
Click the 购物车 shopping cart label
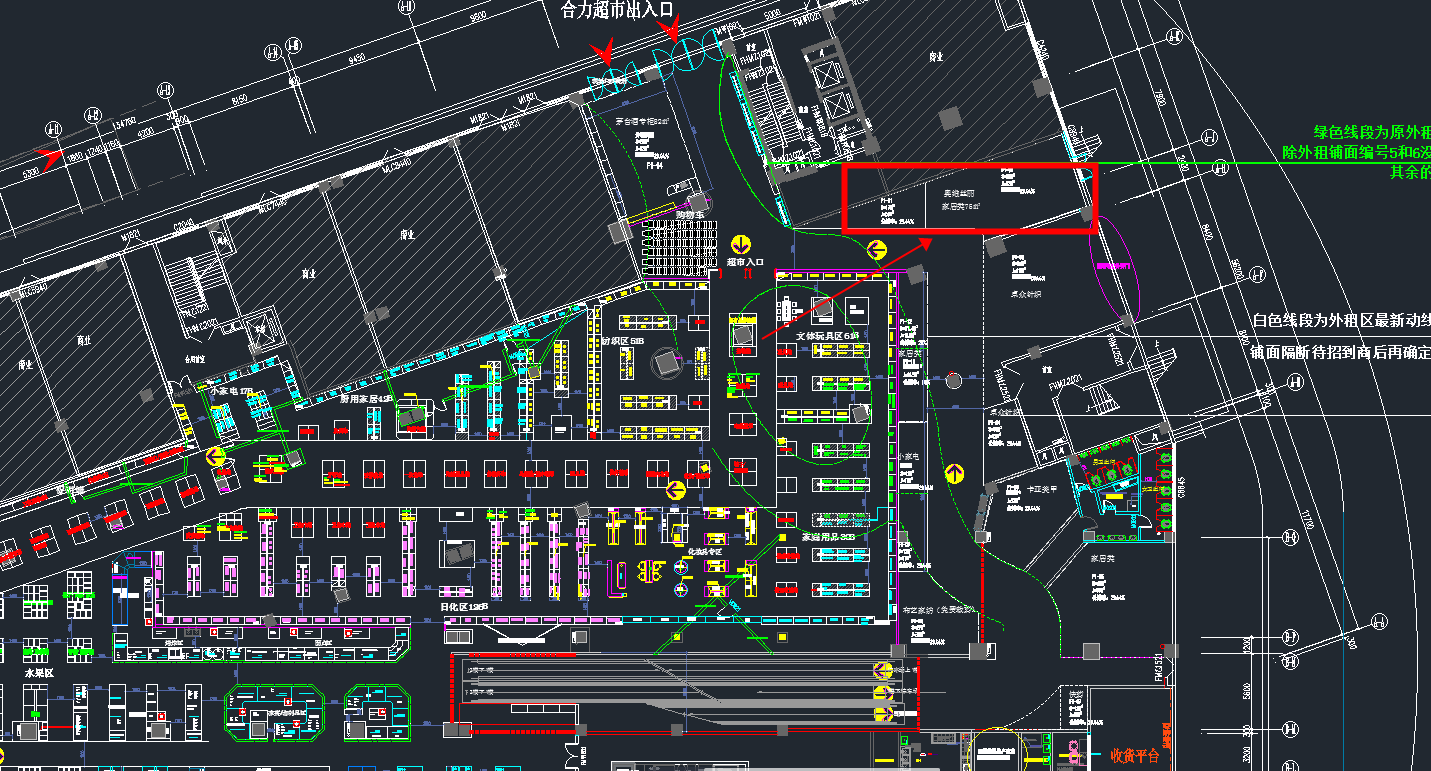click(690, 214)
